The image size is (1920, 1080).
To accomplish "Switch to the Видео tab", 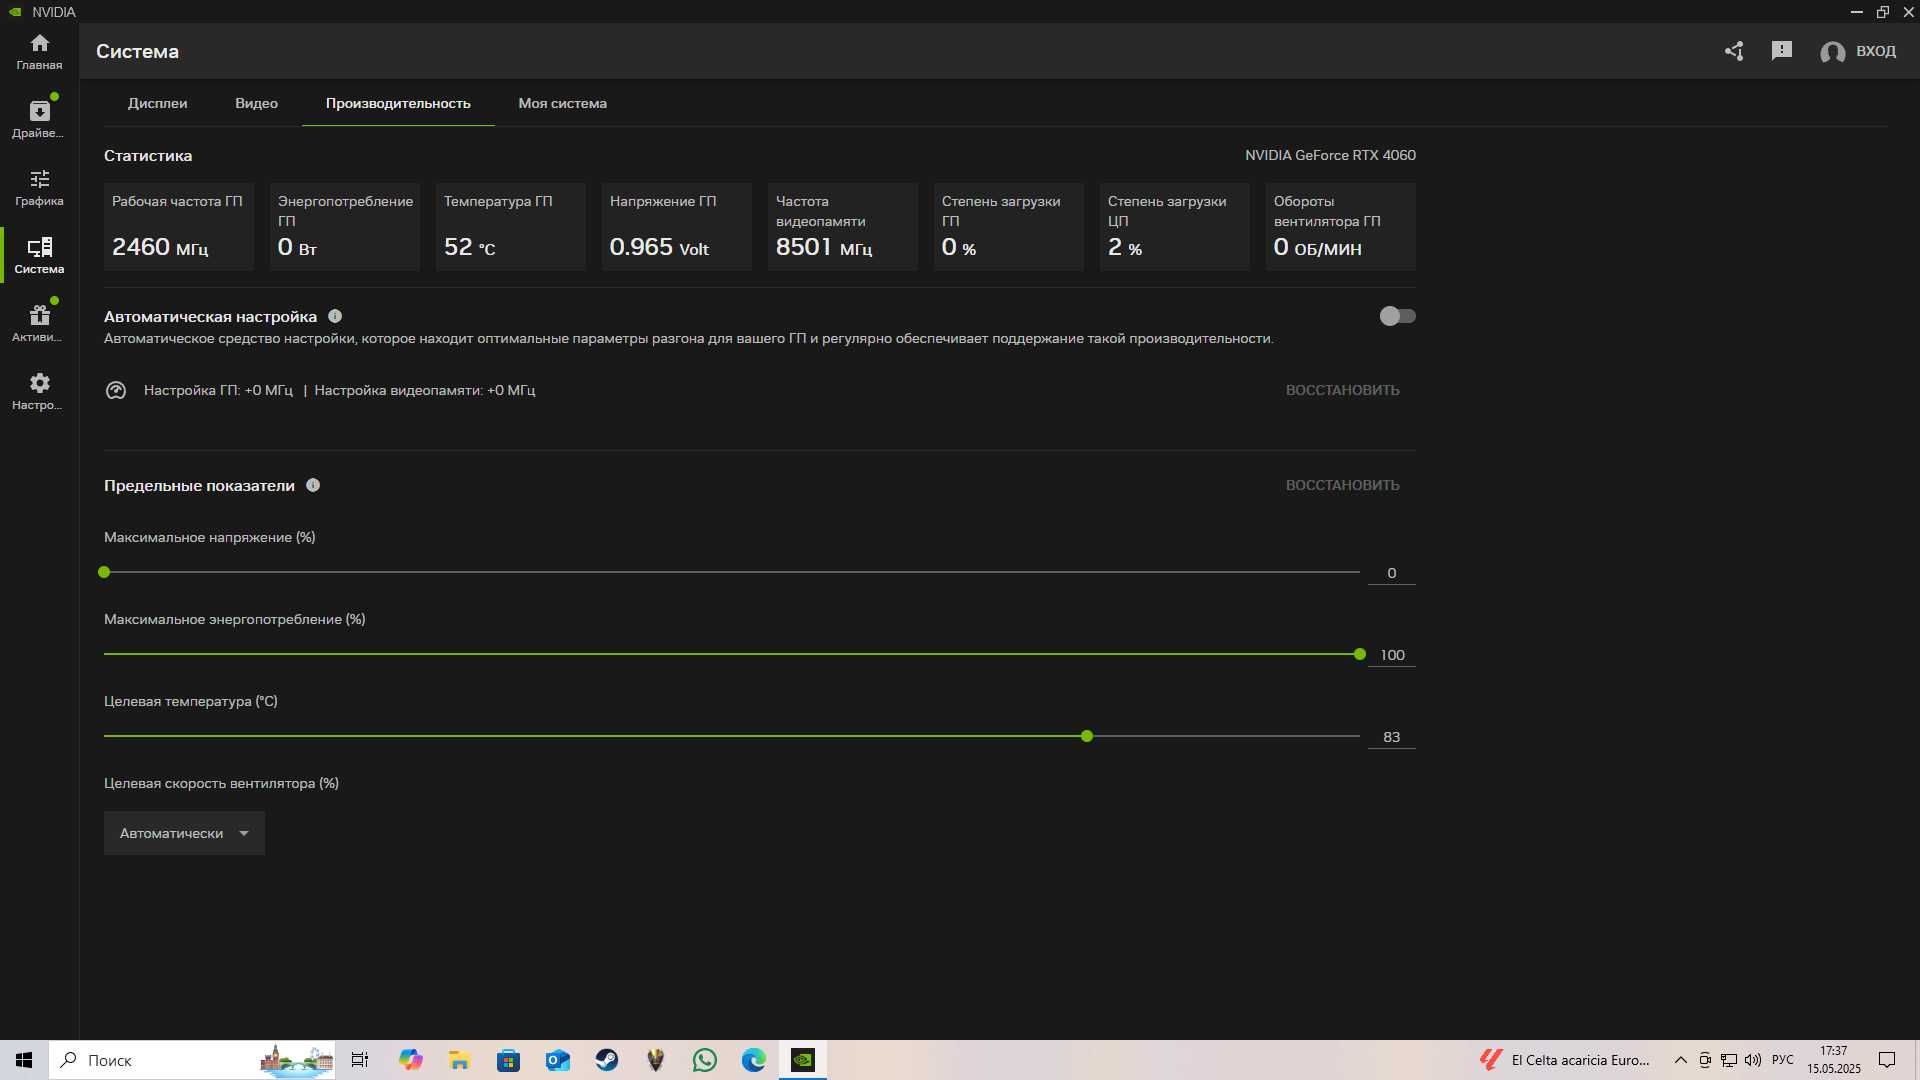I will tap(256, 103).
